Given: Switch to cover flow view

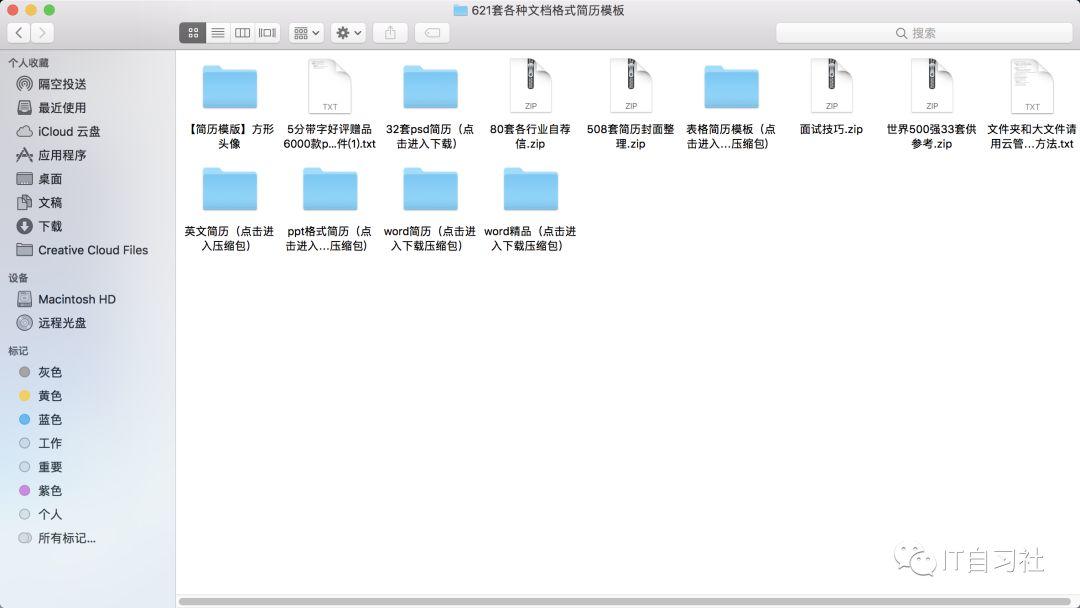Looking at the screenshot, I should click(x=266, y=32).
